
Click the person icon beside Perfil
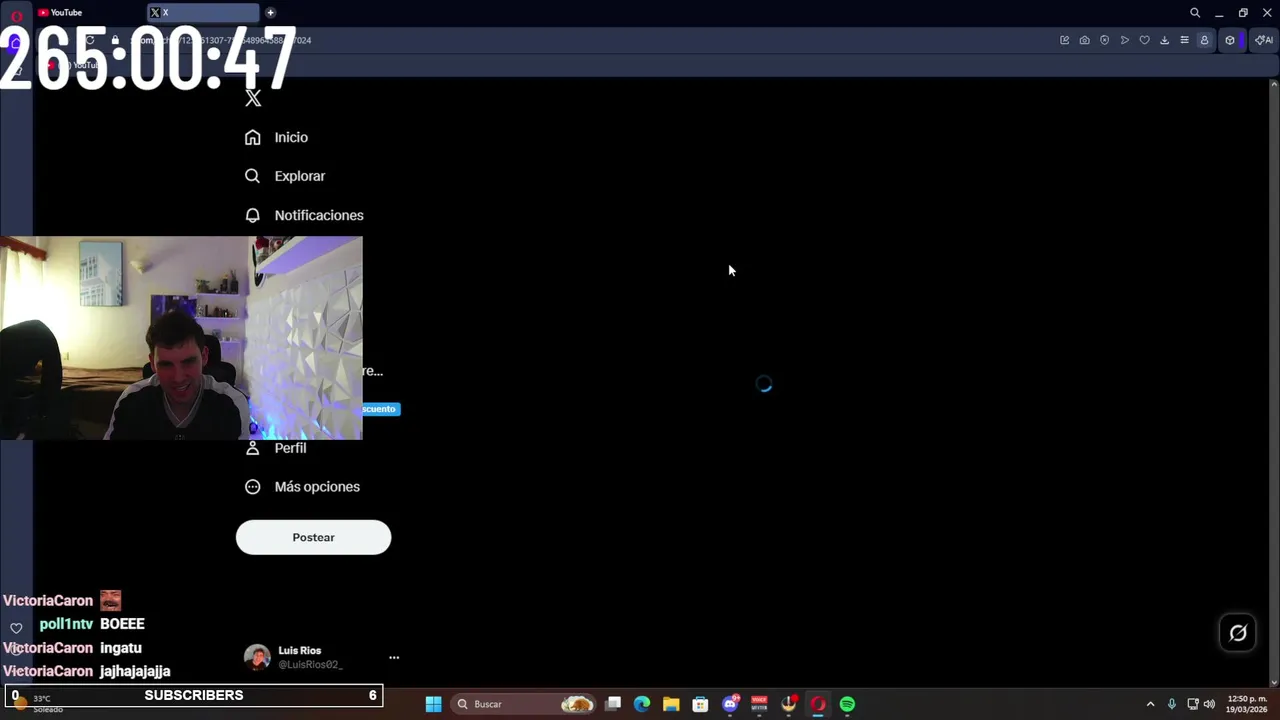[x=253, y=448]
